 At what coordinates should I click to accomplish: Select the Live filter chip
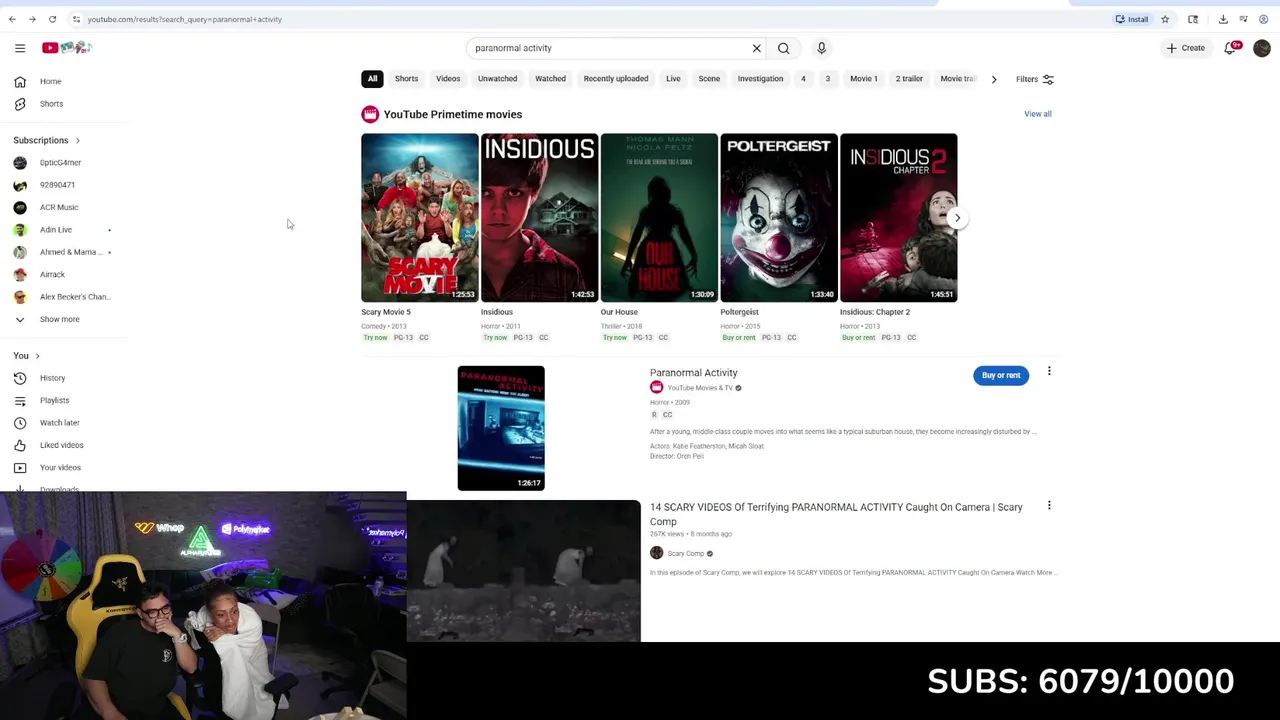tap(673, 79)
